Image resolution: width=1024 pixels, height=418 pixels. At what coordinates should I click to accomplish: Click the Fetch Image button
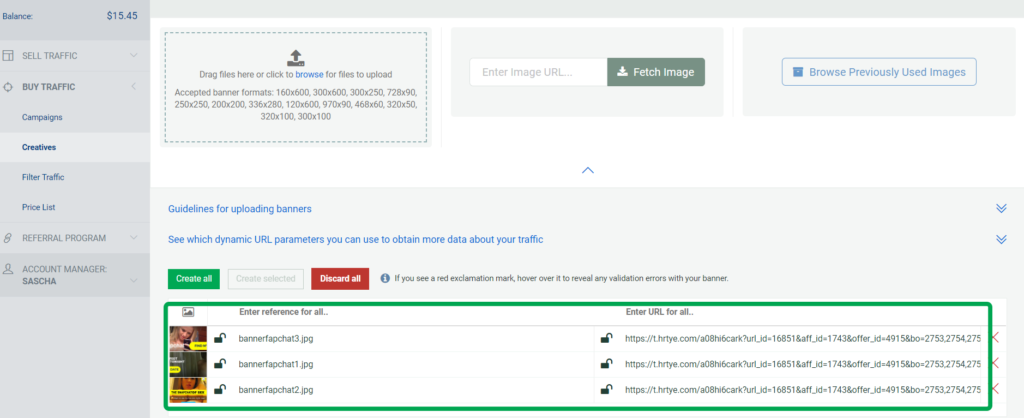tap(656, 72)
